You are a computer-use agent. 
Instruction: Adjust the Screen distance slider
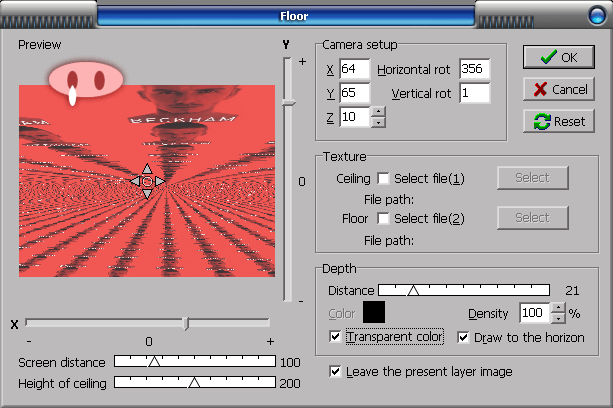coord(195,361)
